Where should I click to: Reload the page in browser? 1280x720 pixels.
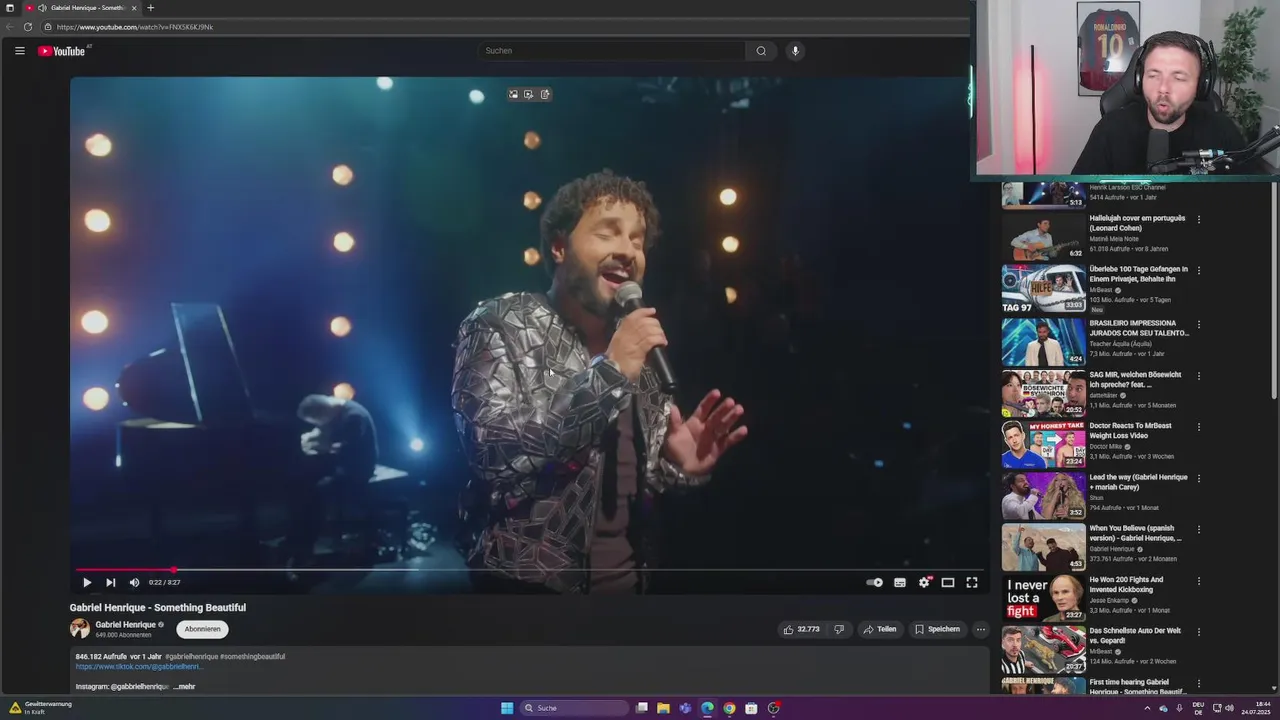point(28,27)
